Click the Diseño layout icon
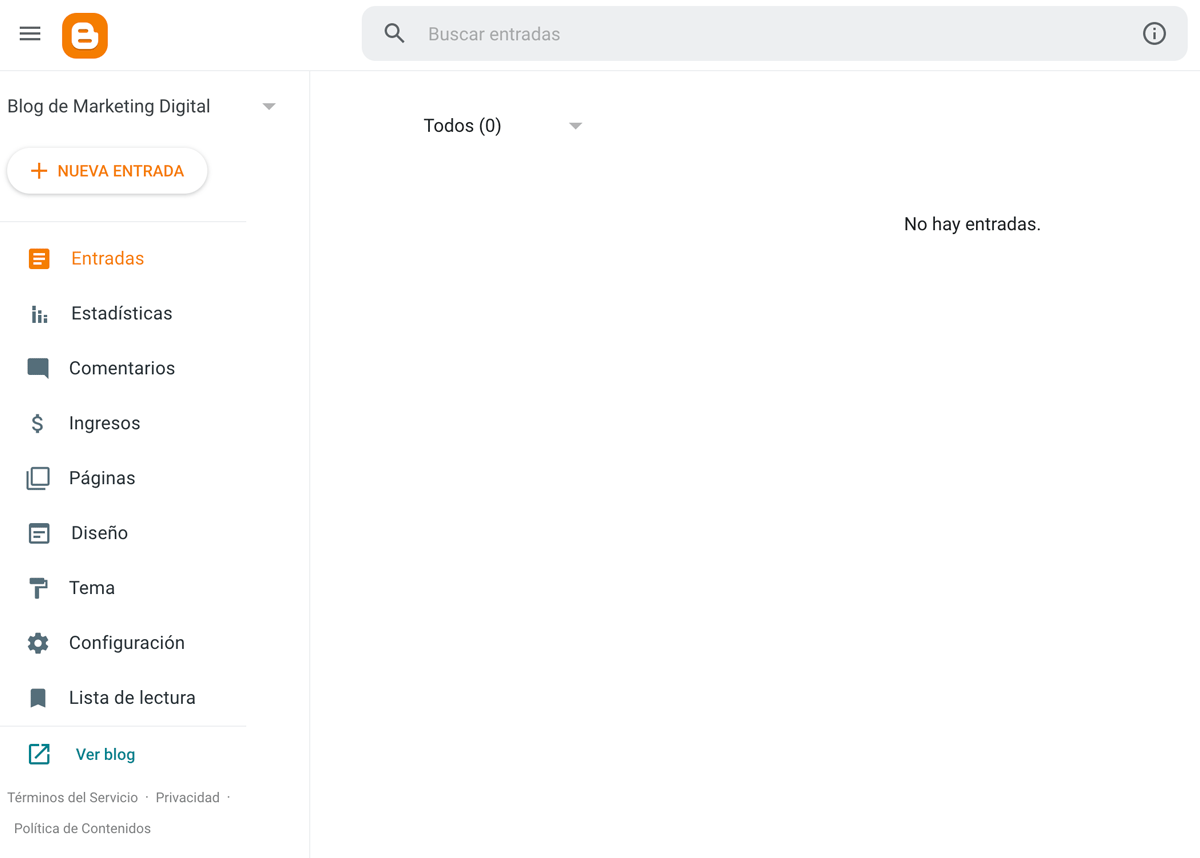Viewport: 1200px width, 858px height. coord(38,533)
